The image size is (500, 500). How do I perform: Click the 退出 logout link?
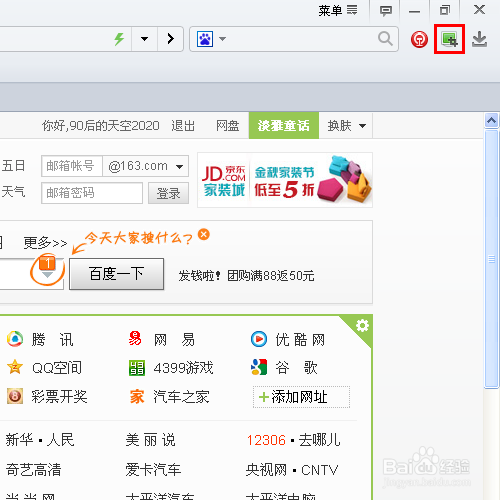click(183, 126)
